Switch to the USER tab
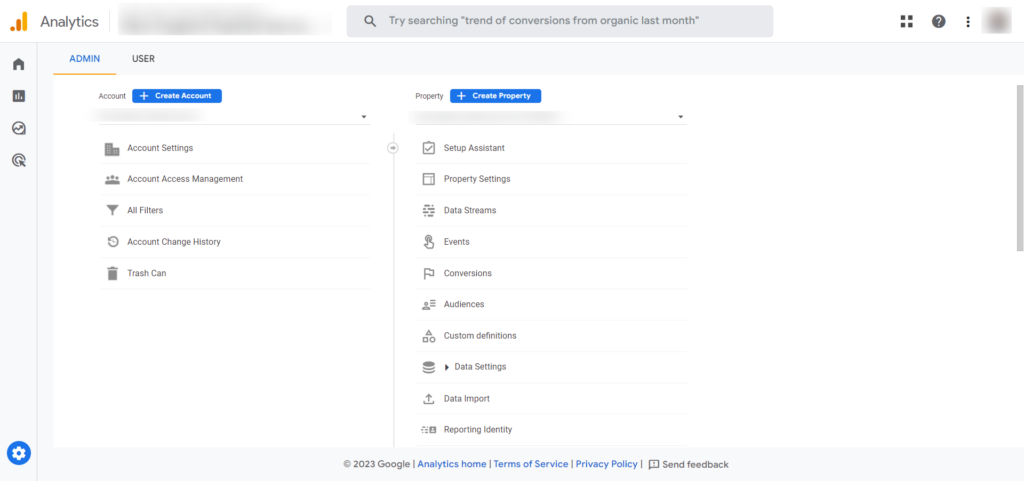Image resolution: width=1024 pixels, height=481 pixels. tap(143, 59)
